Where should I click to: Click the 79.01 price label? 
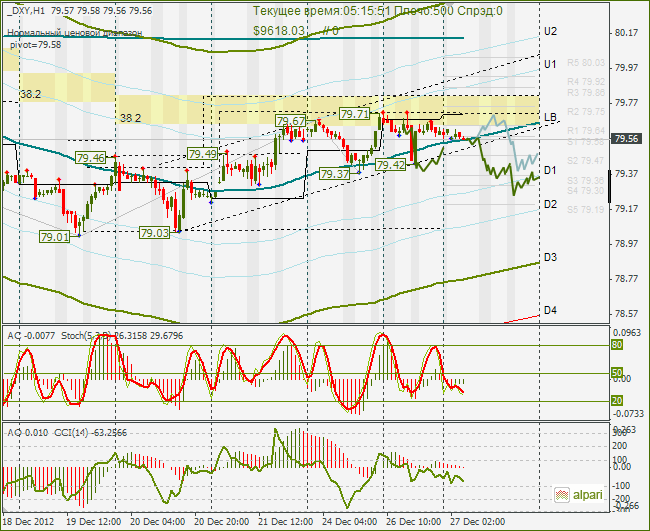click(54, 237)
